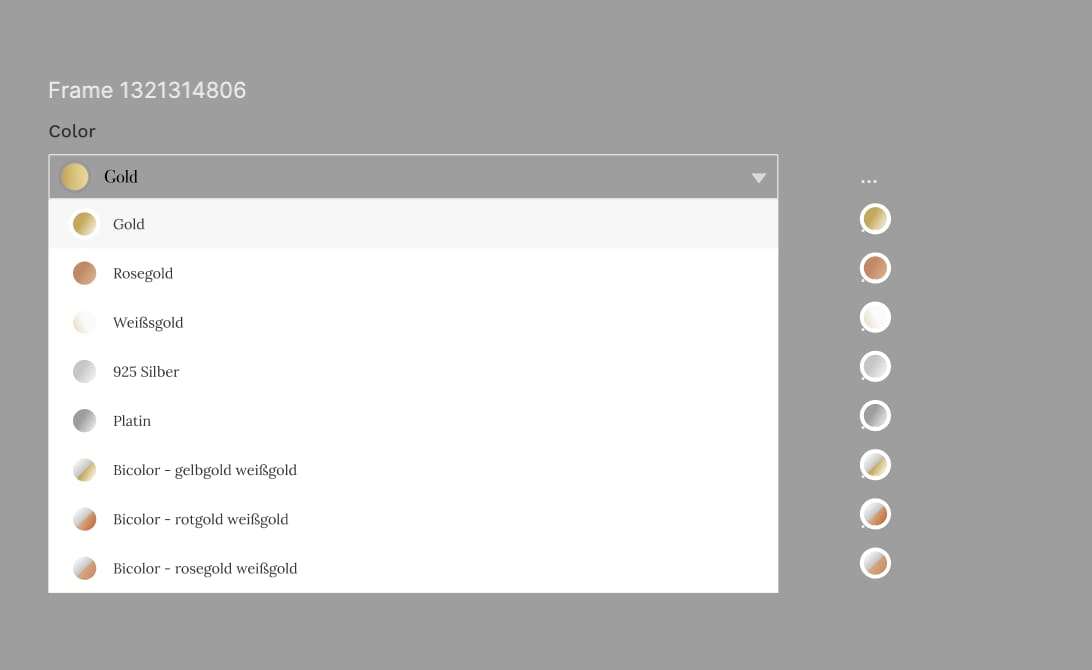Select the 925 Silber option
Viewport: 1092px width, 670px height.
(x=413, y=371)
